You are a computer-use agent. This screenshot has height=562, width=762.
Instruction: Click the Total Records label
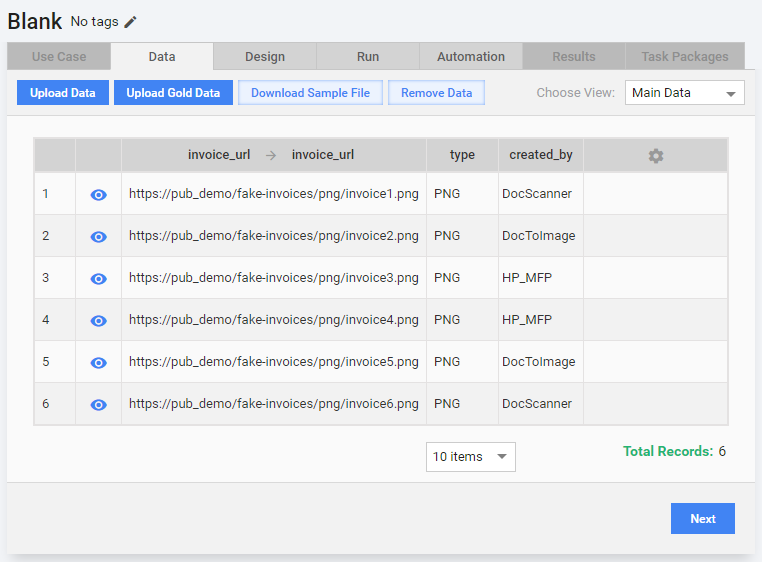668,451
